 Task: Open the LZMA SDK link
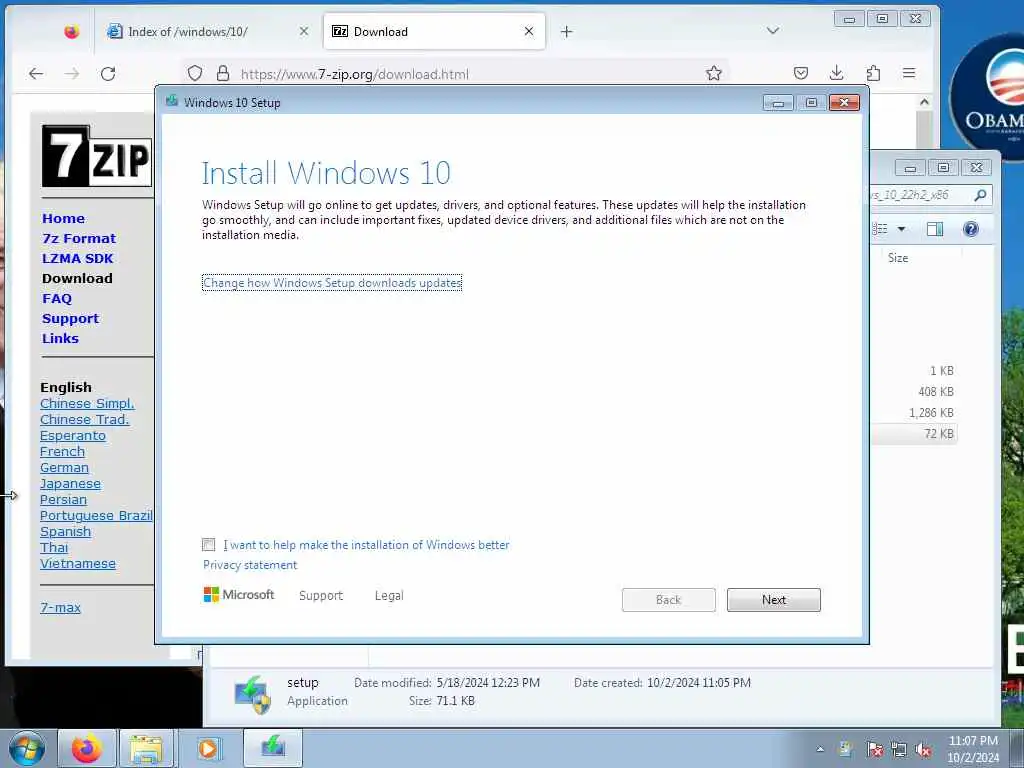[x=78, y=259]
